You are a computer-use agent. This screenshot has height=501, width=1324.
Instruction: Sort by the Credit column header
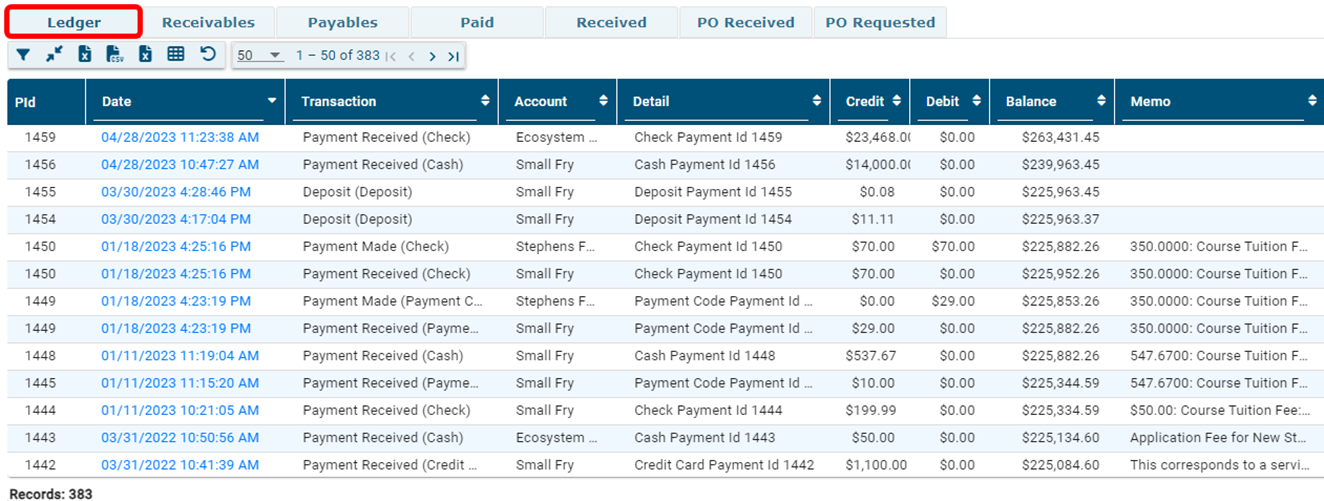click(x=864, y=101)
